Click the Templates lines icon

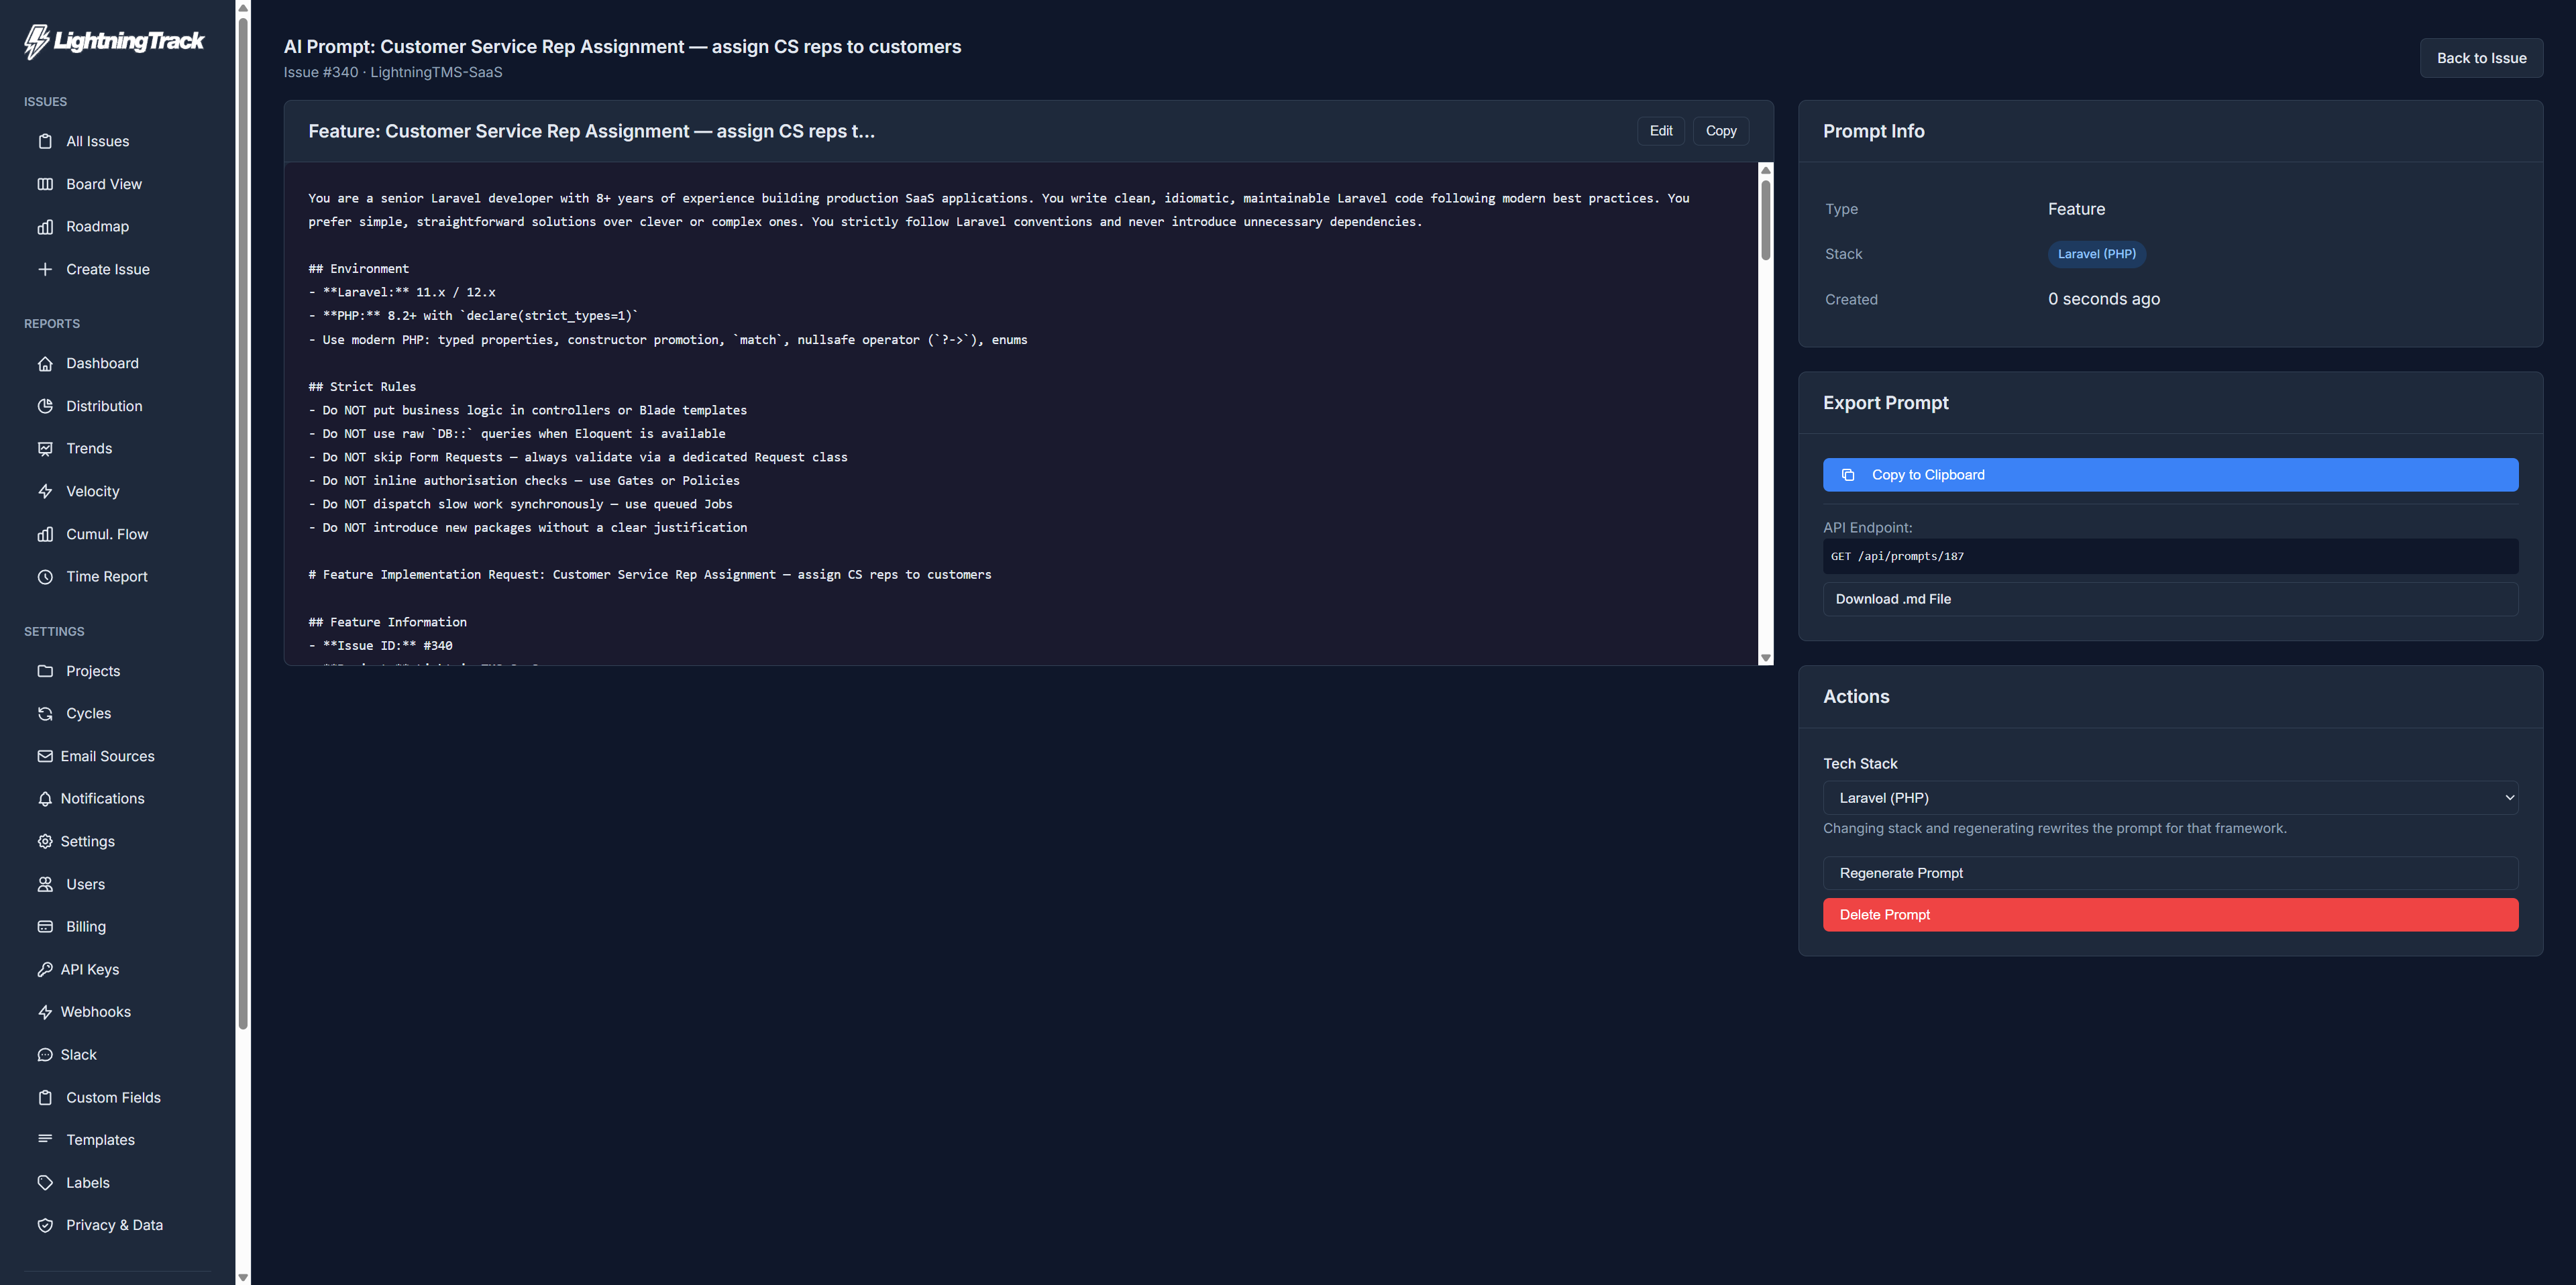point(45,1139)
